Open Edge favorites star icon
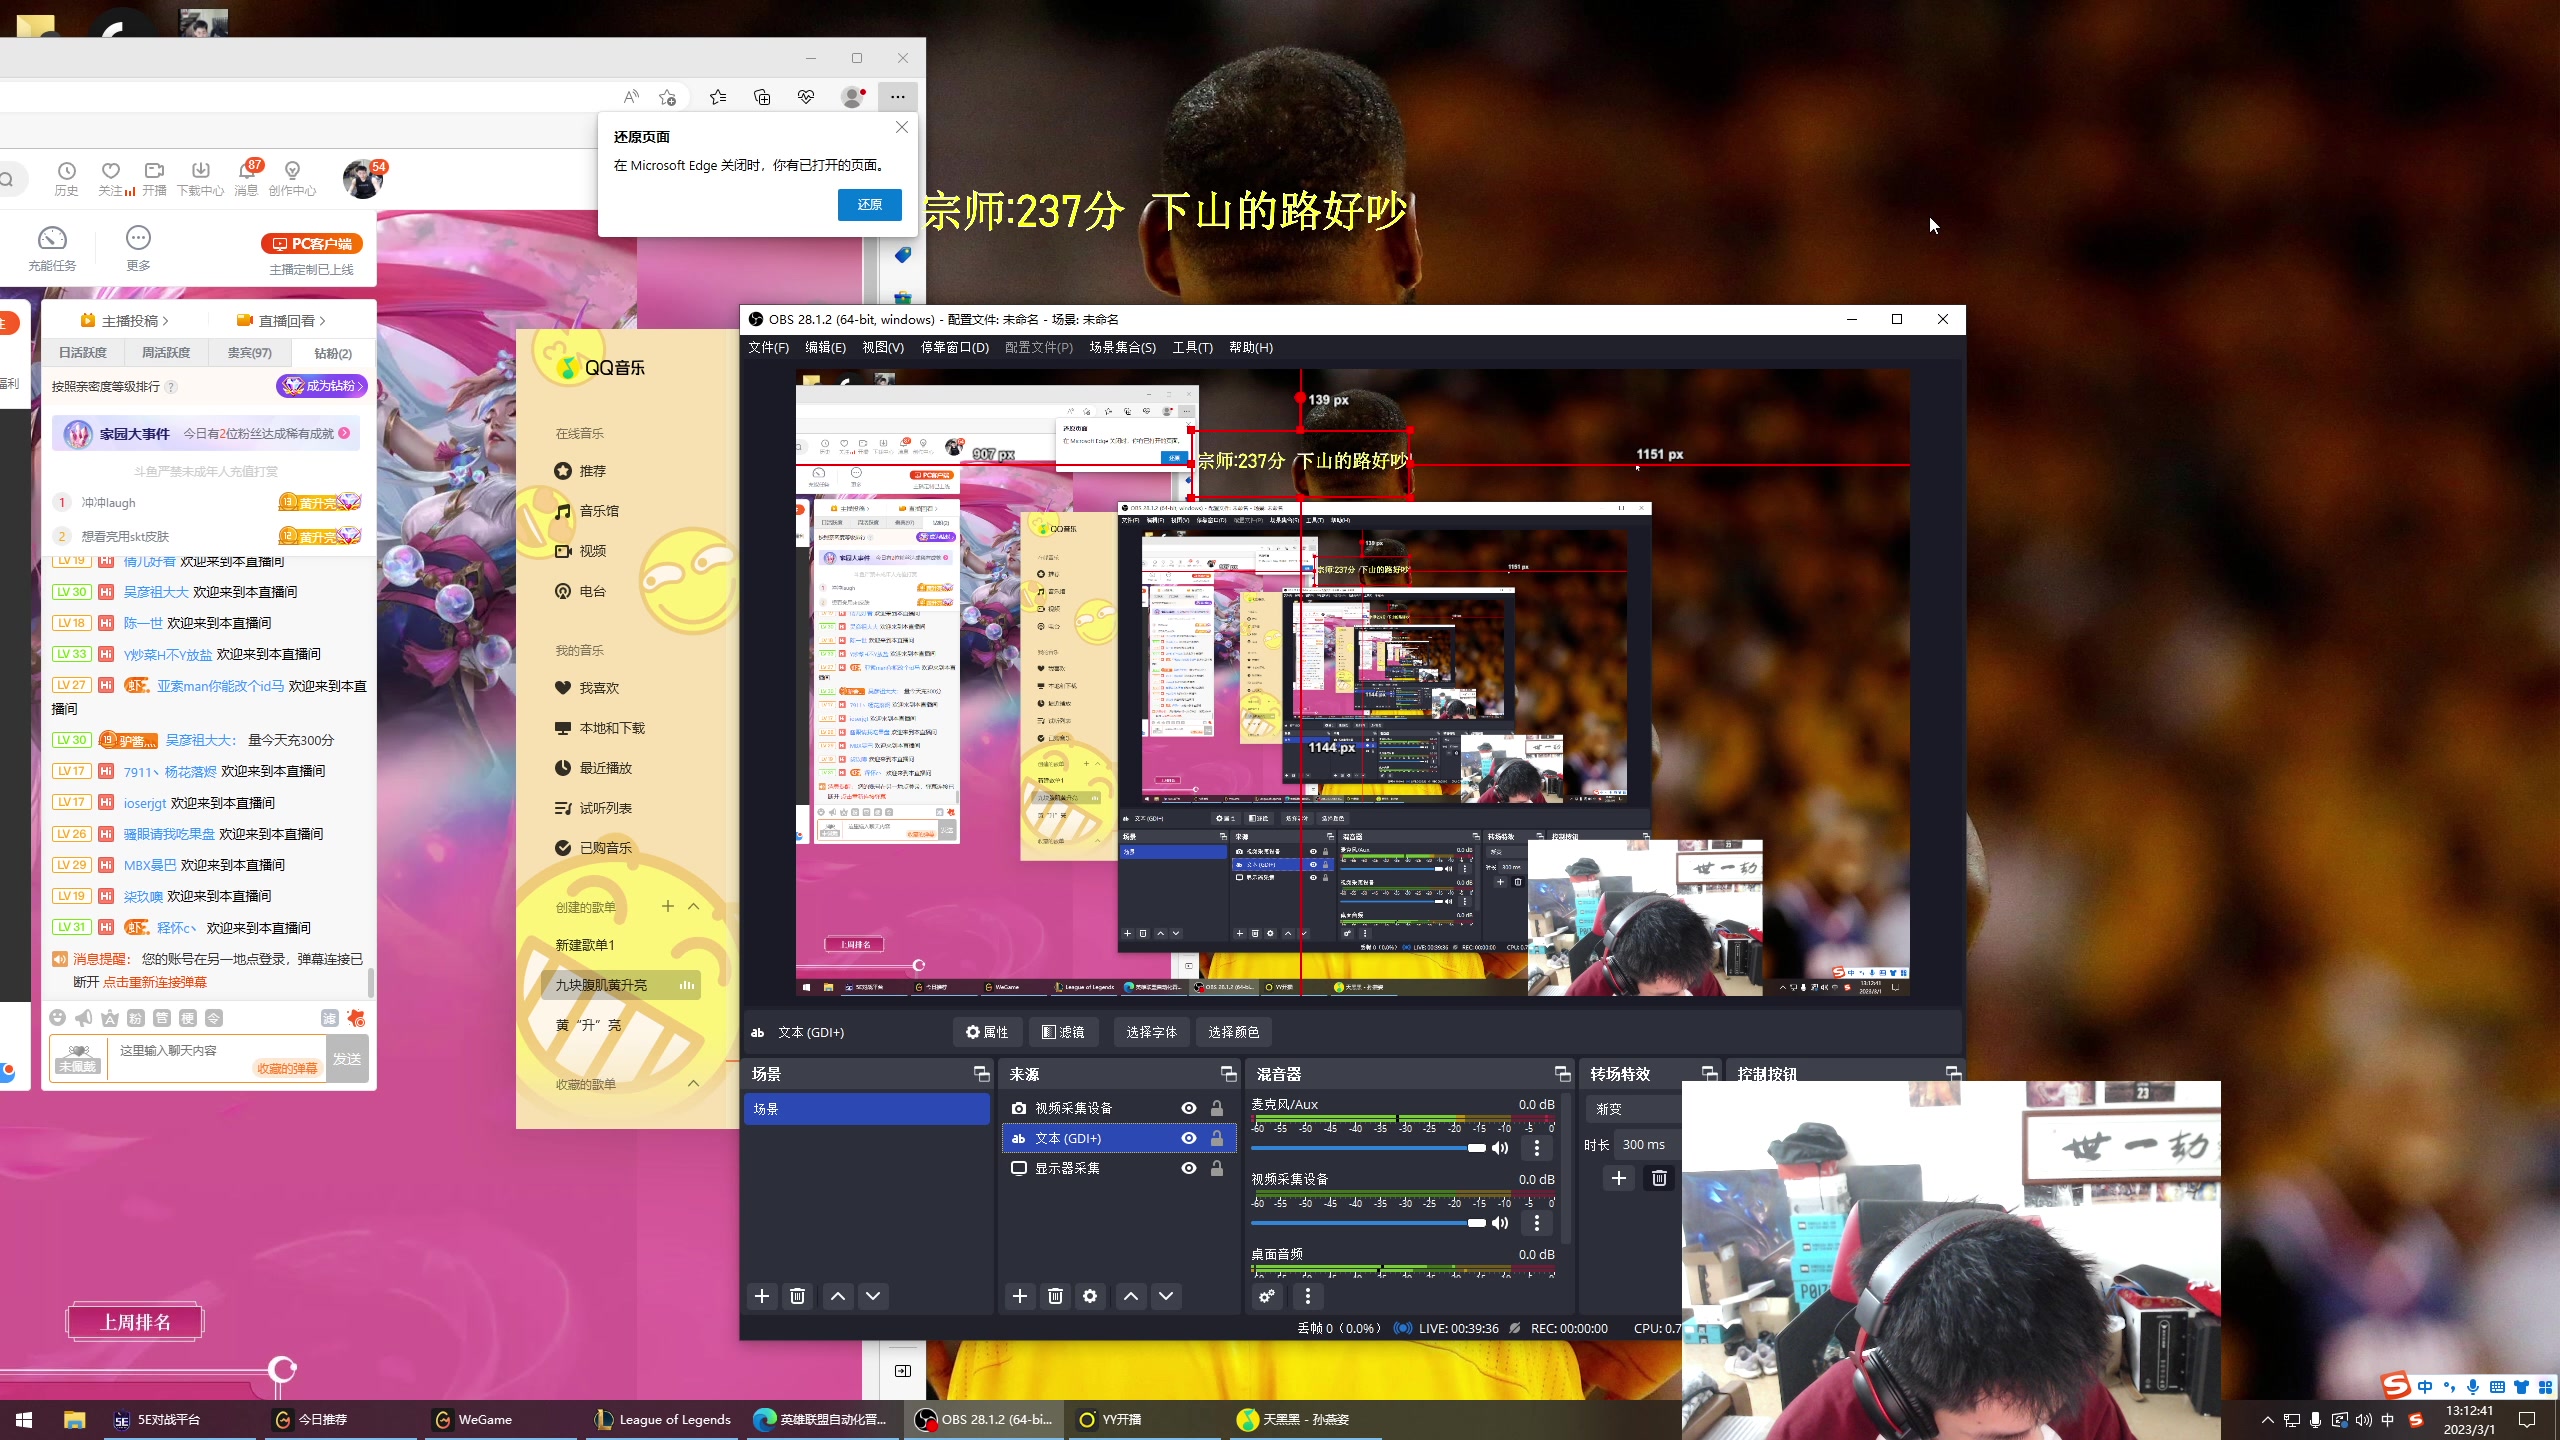 pos(718,97)
